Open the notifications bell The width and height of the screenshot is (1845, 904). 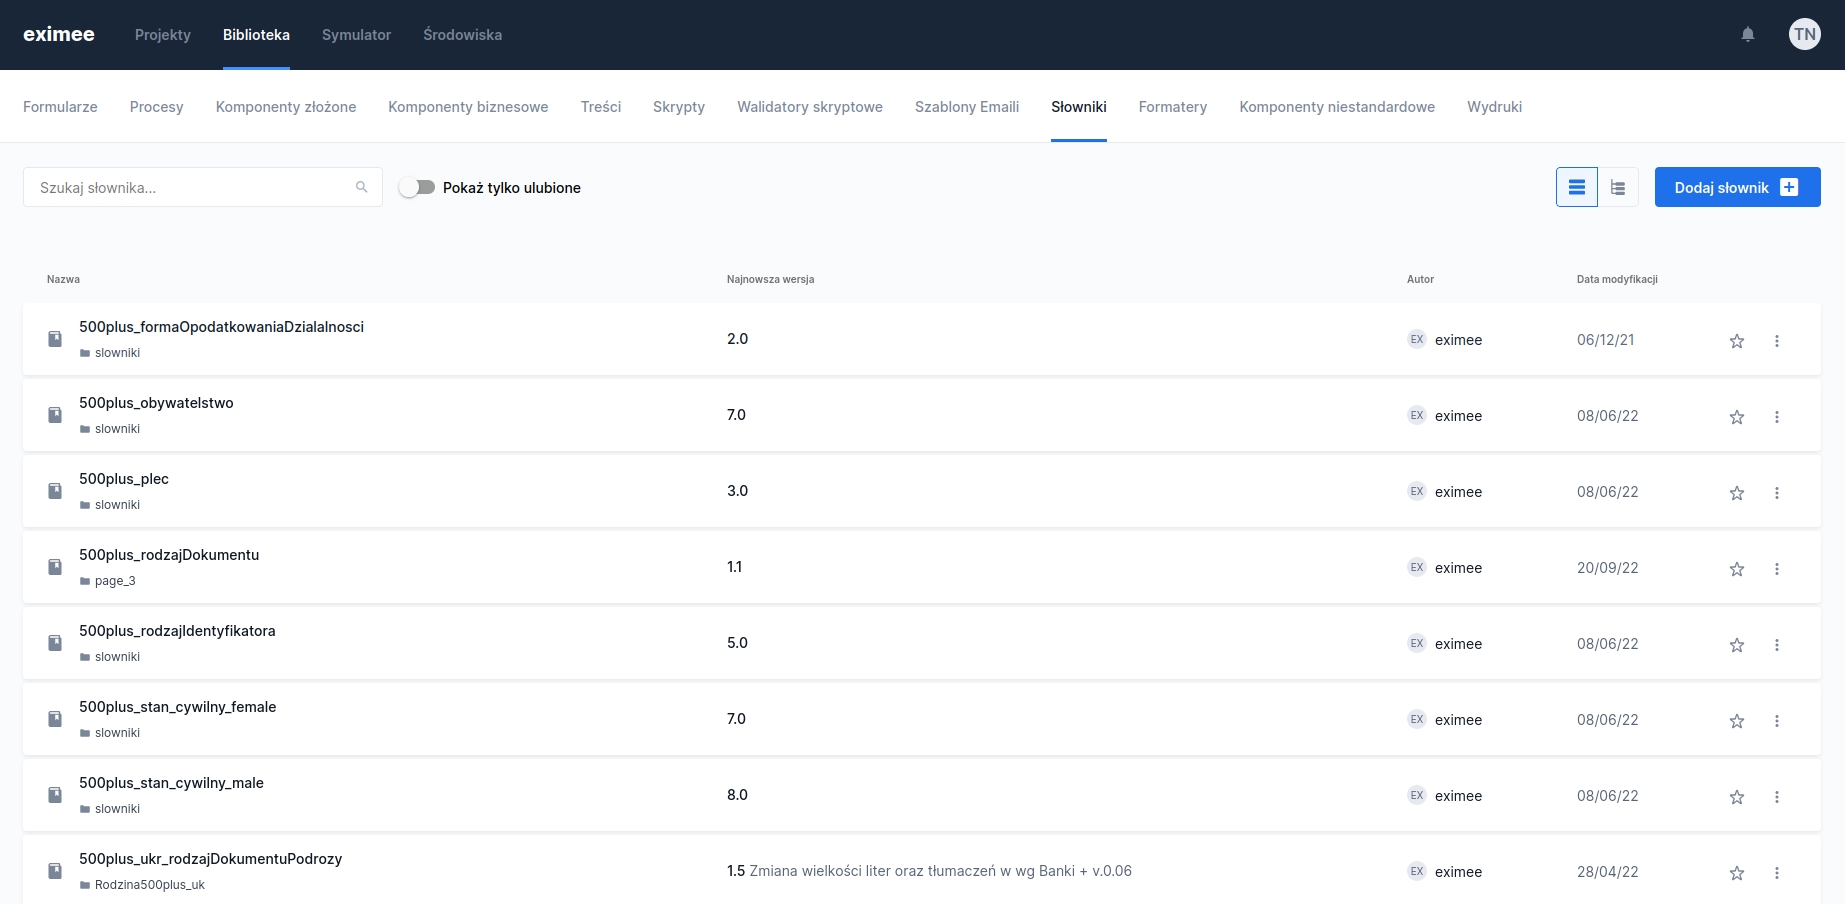pos(1748,35)
